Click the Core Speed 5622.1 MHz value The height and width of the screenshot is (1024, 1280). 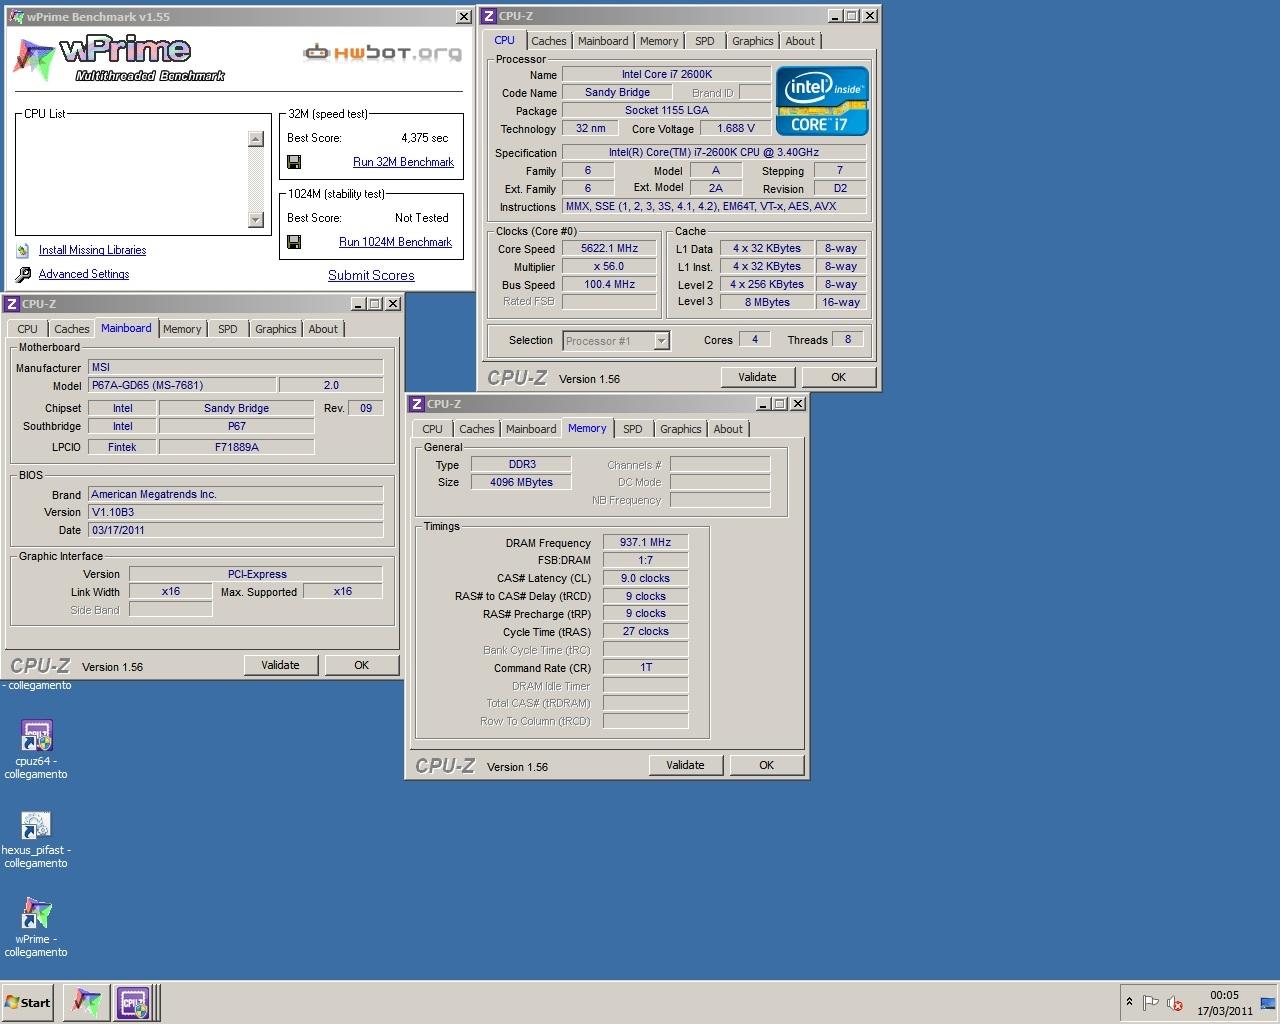click(x=609, y=248)
